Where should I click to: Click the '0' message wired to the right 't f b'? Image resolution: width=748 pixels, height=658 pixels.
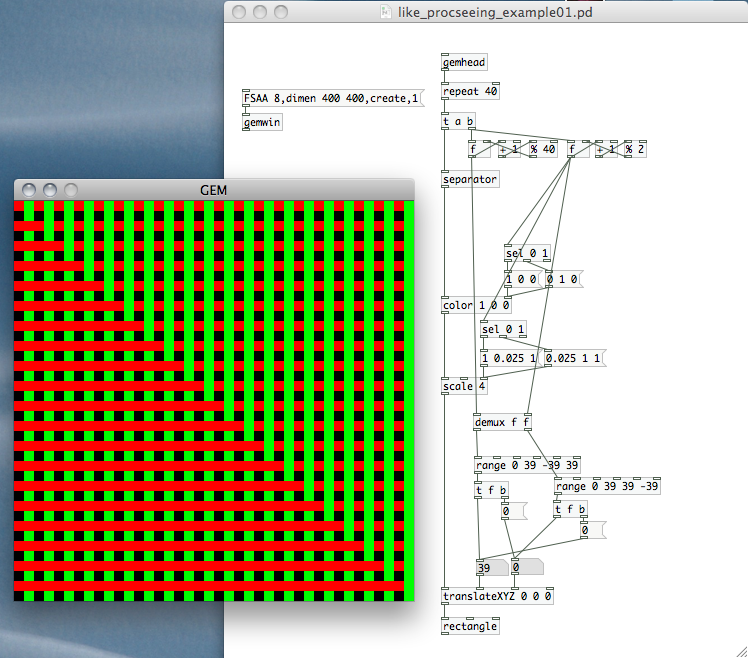tap(593, 530)
